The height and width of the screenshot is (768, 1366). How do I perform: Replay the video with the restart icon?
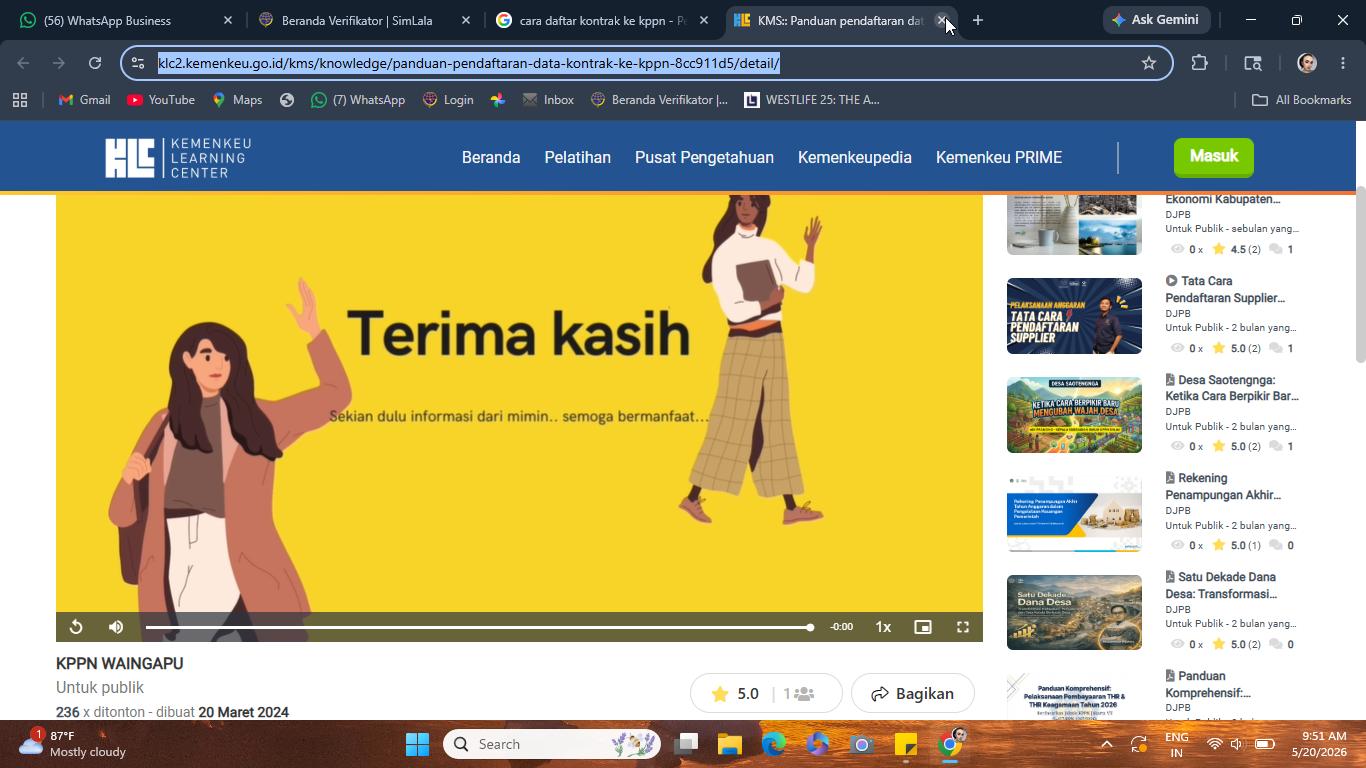(76, 627)
